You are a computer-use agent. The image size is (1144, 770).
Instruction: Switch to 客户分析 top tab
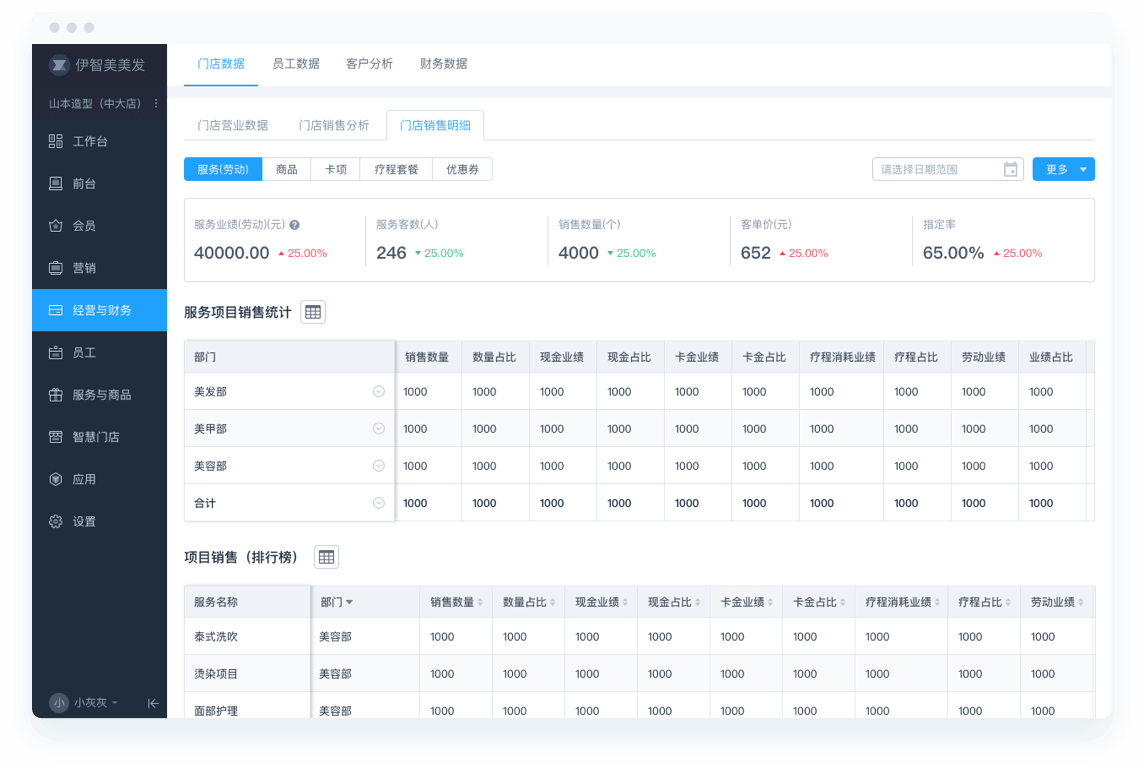click(x=369, y=64)
